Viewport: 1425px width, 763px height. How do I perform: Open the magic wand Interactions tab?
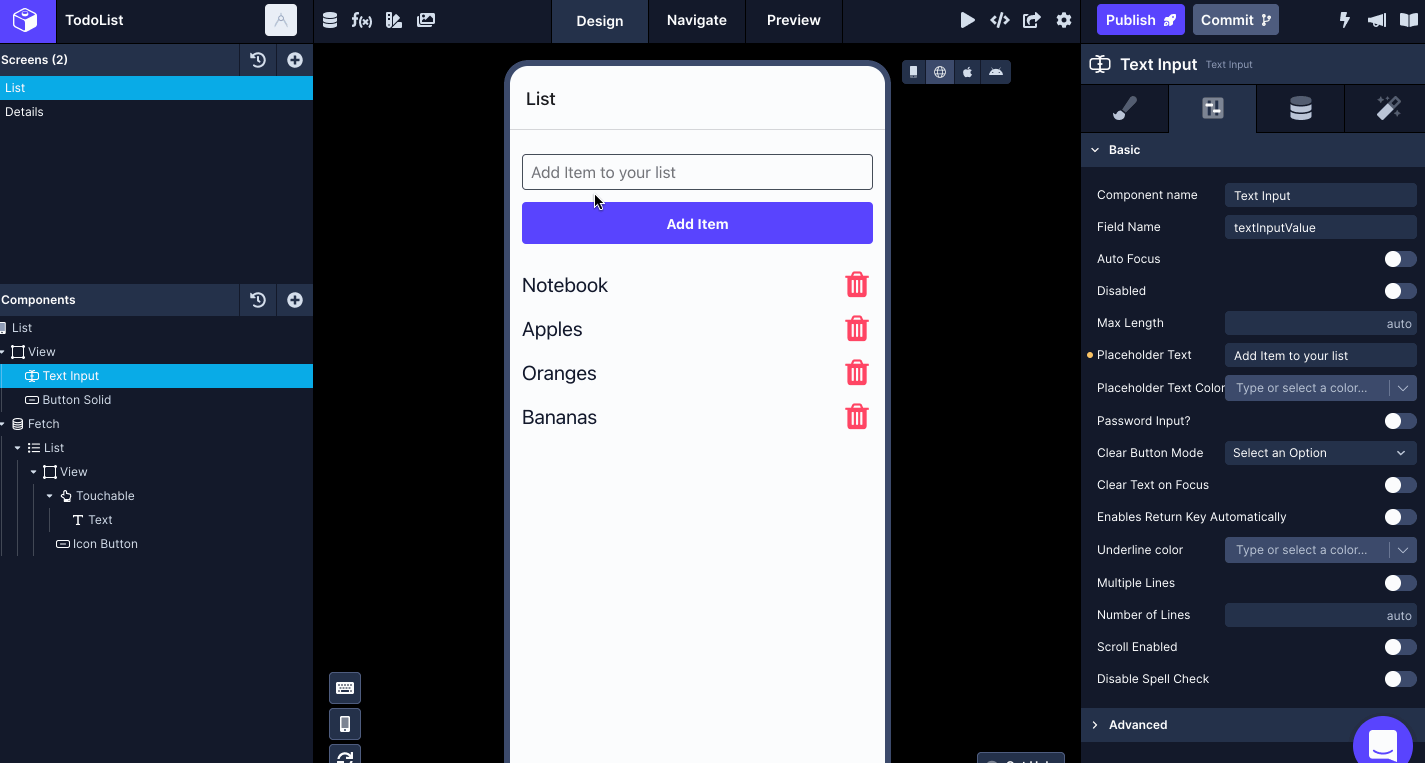(x=1388, y=109)
